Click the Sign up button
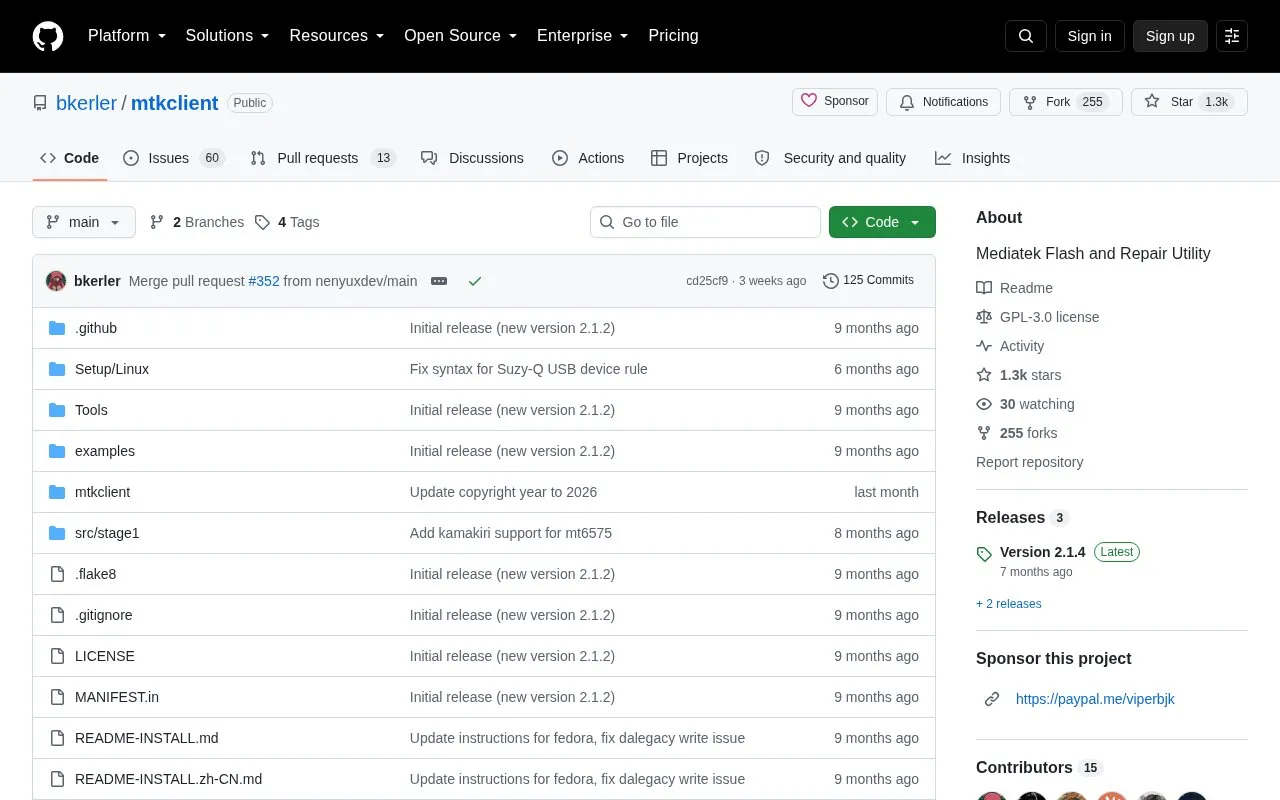Image resolution: width=1280 pixels, height=800 pixels. (1170, 36)
